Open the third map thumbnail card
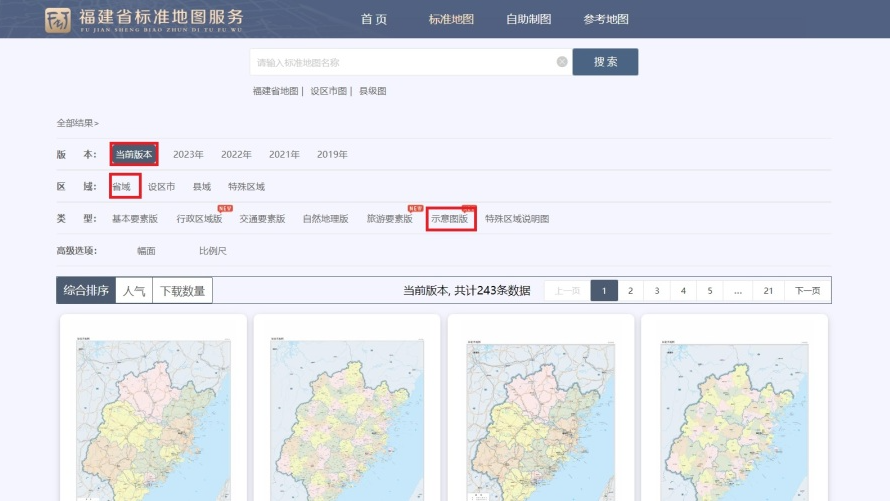 (x=540, y=409)
